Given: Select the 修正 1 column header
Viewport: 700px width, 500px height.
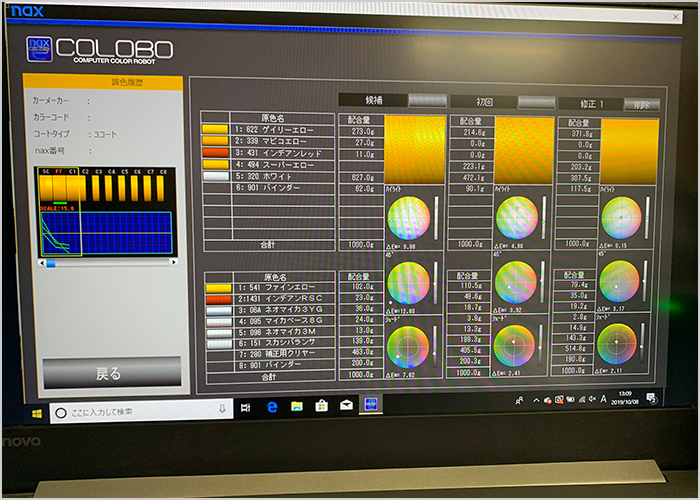Looking at the screenshot, I should [x=591, y=104].
